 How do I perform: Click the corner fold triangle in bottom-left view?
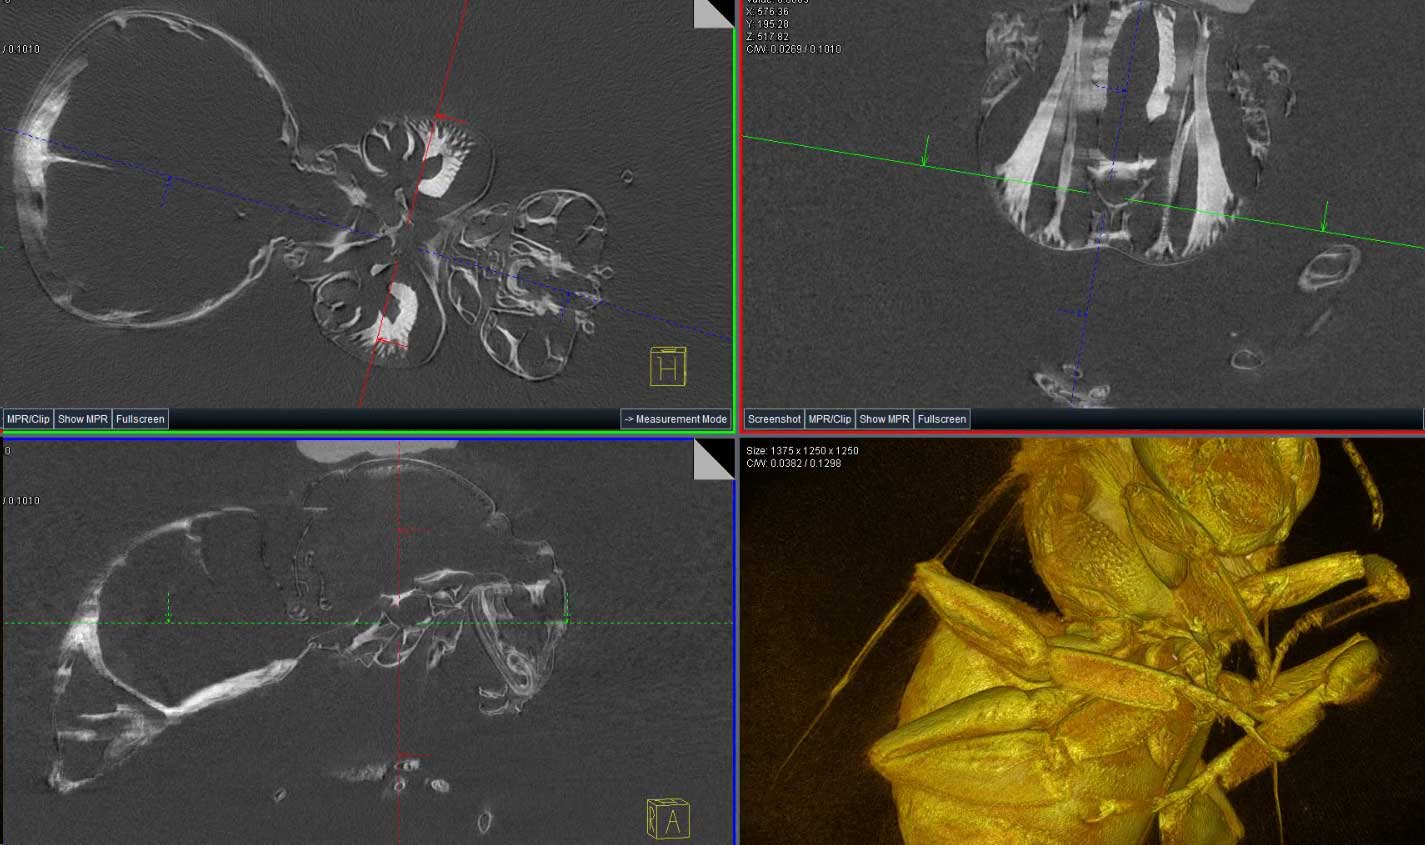(715, 458)
